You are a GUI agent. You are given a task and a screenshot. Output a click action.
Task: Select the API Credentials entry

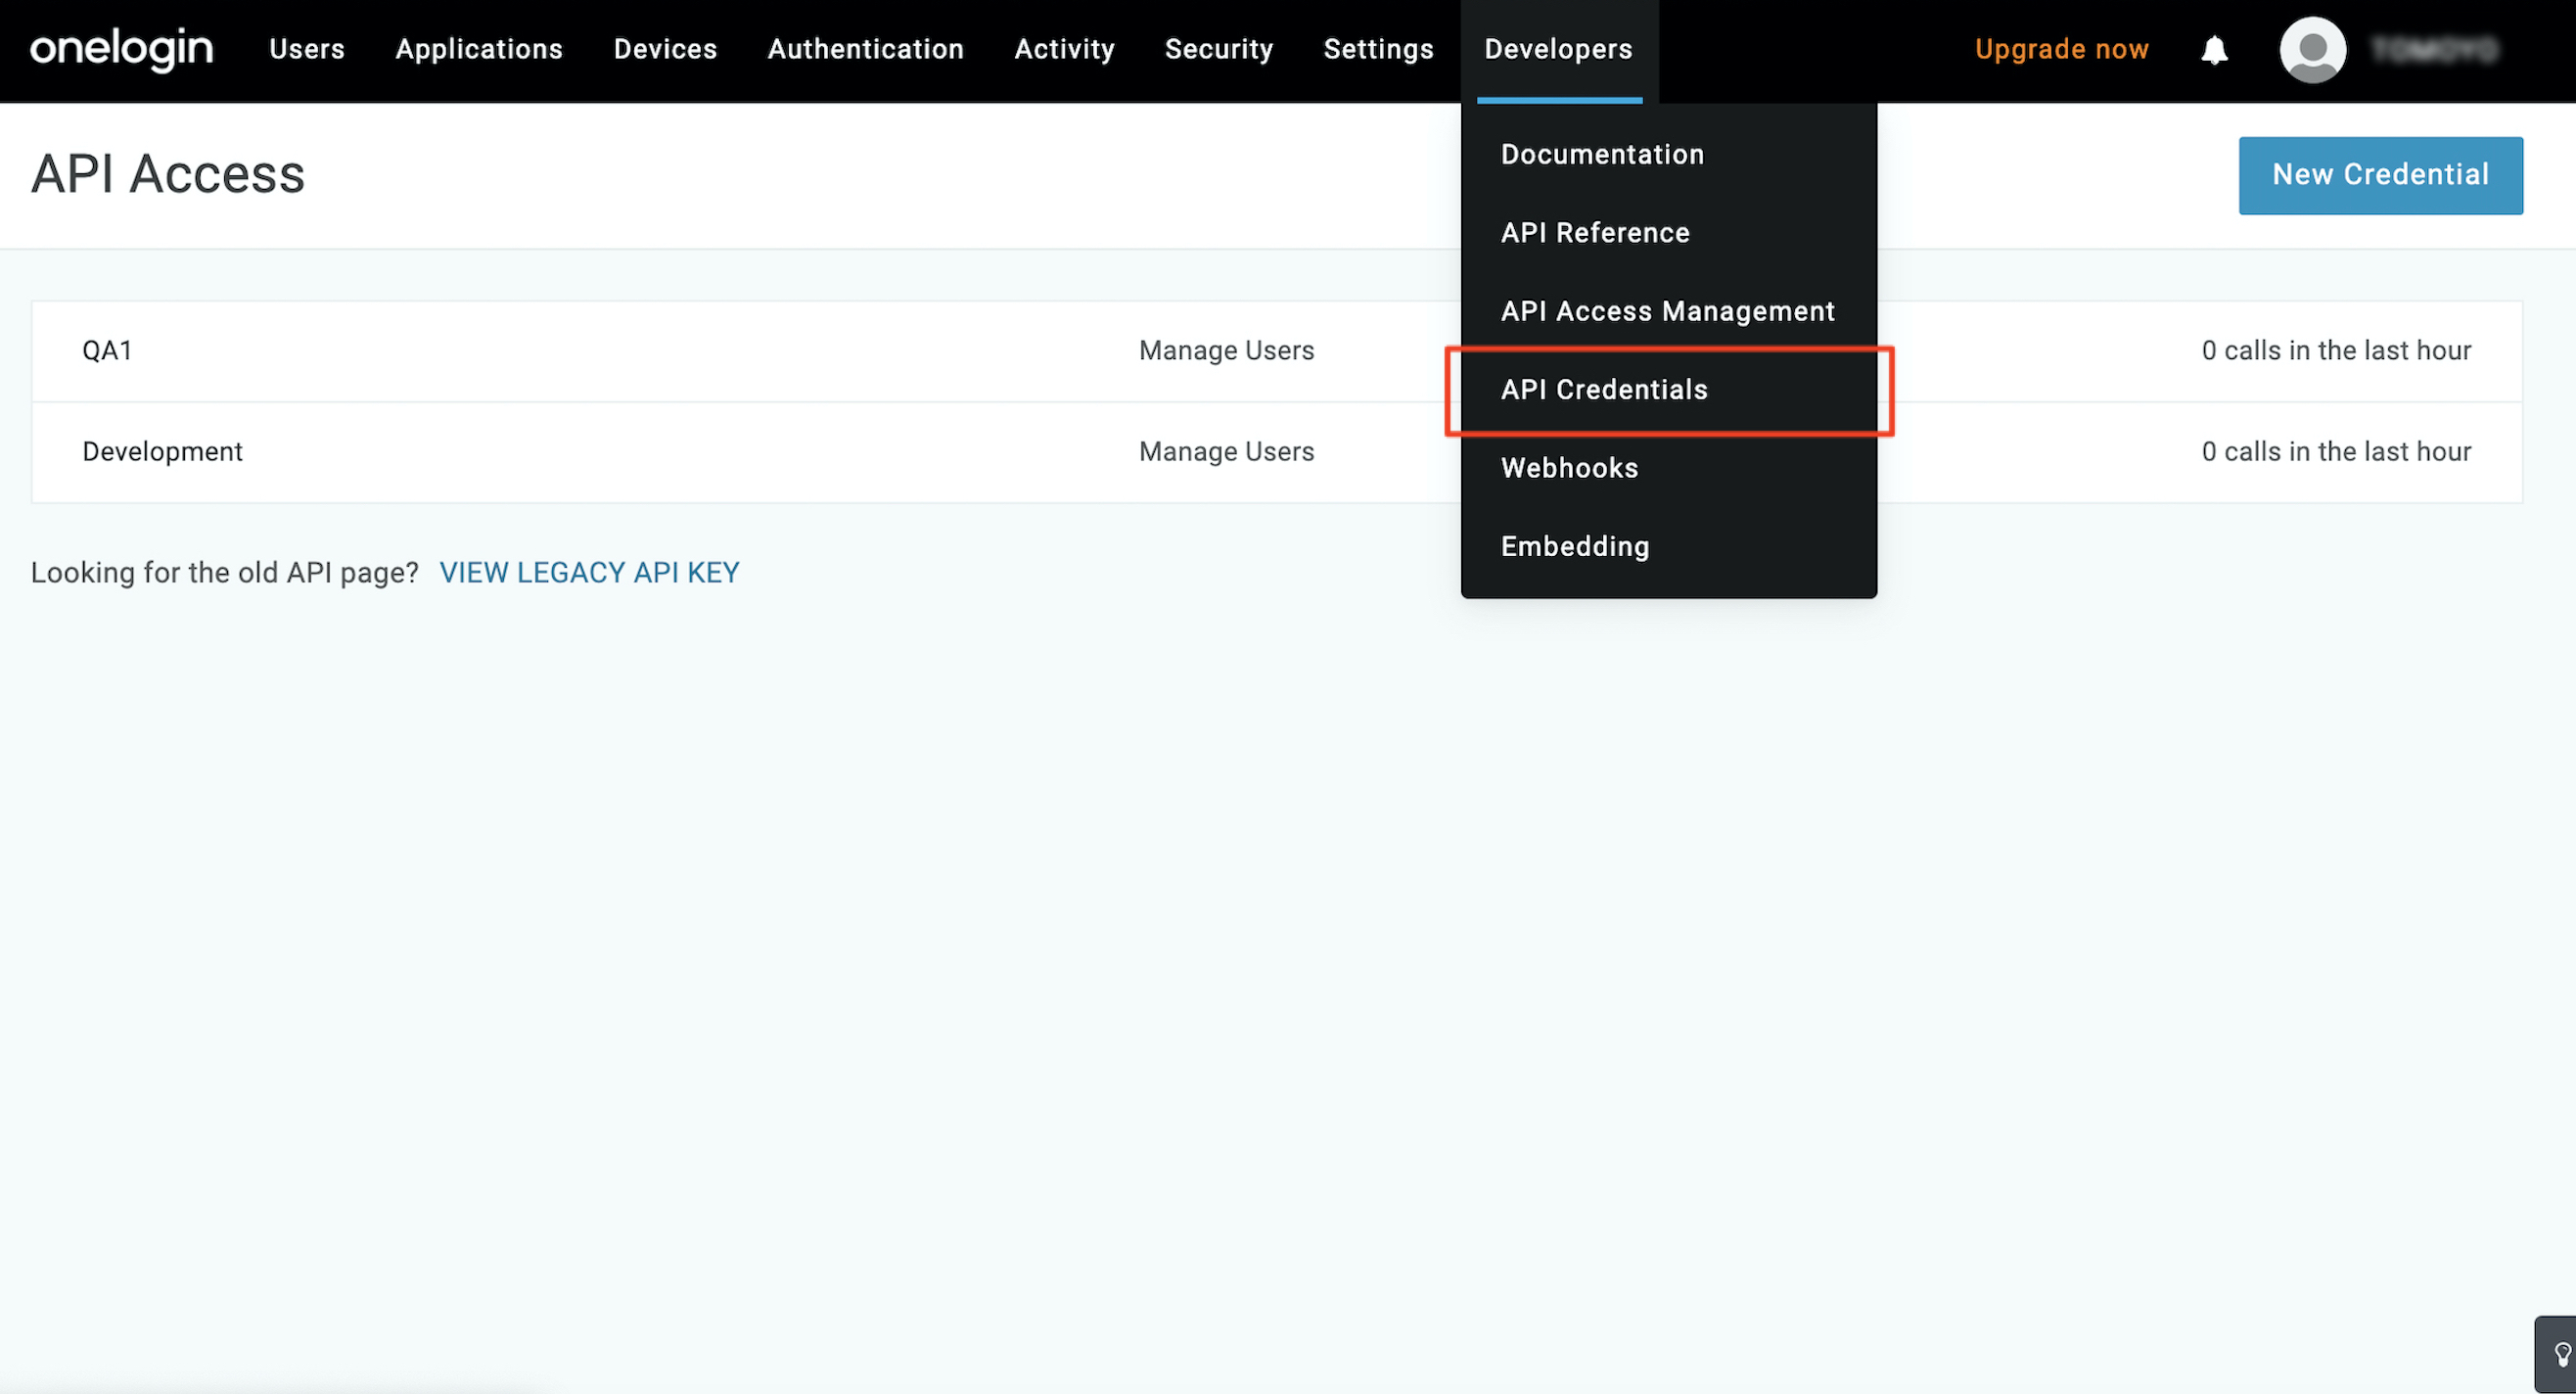1604,390
